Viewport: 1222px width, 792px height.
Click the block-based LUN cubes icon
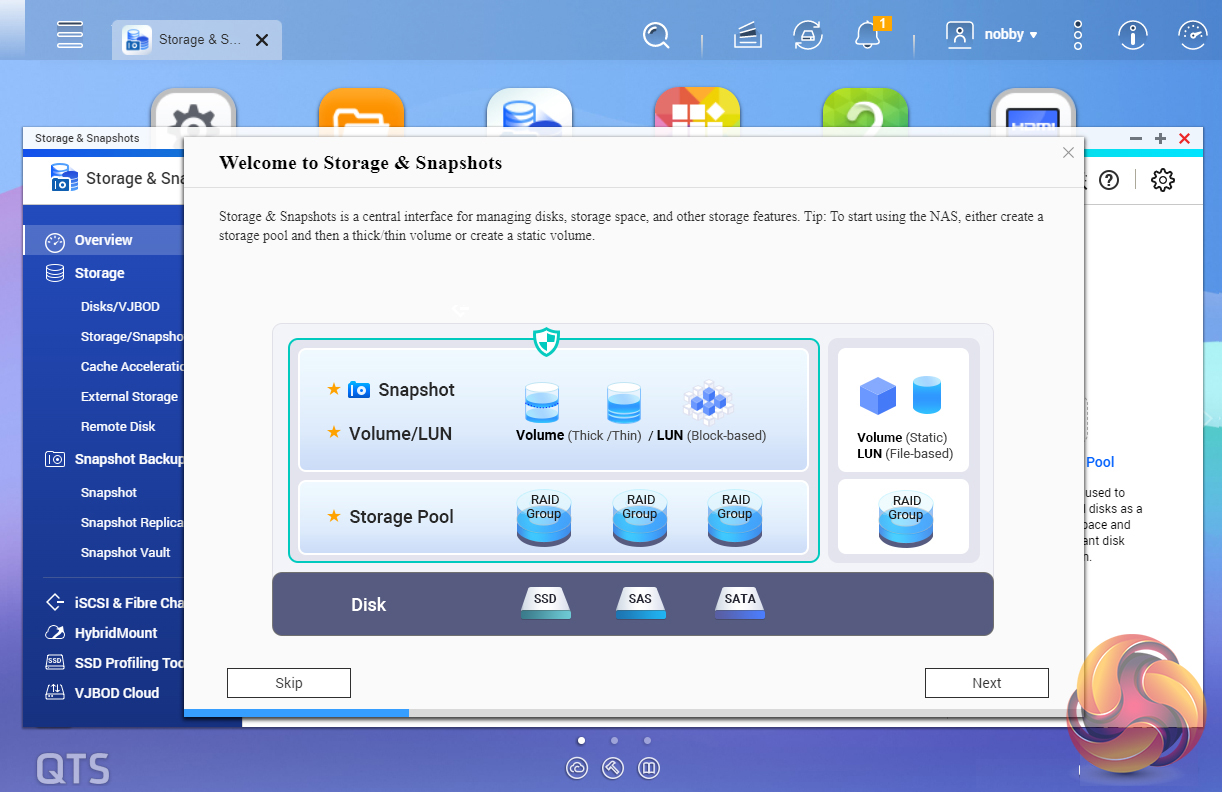point(708,402)
